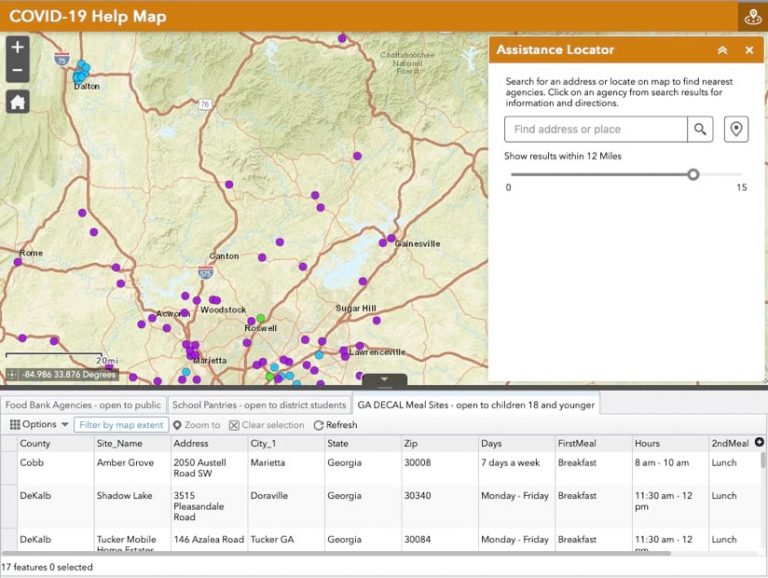Click the horizontal table scrollbar
768x578 pixels.
click(x=336, y=554)
